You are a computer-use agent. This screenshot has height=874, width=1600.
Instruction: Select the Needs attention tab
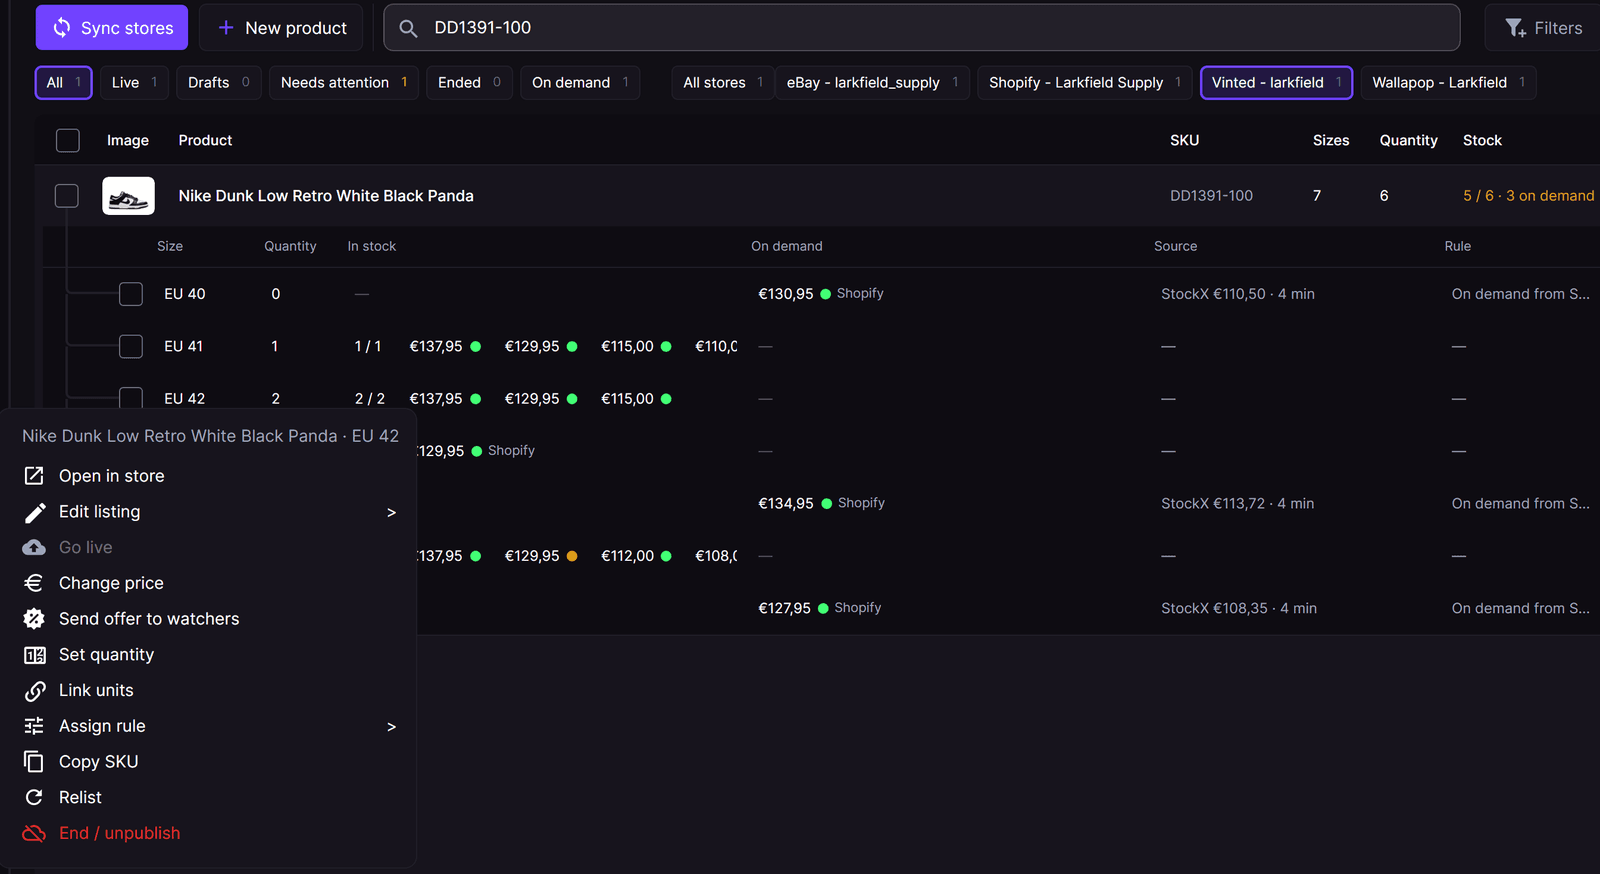point(344,82)
